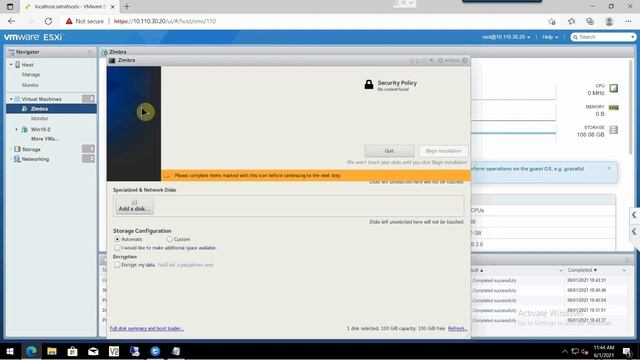The width and height of the screenshot is (640, 360).
Task: Open More VMs... in Navigator
Action: pos(45,139)
